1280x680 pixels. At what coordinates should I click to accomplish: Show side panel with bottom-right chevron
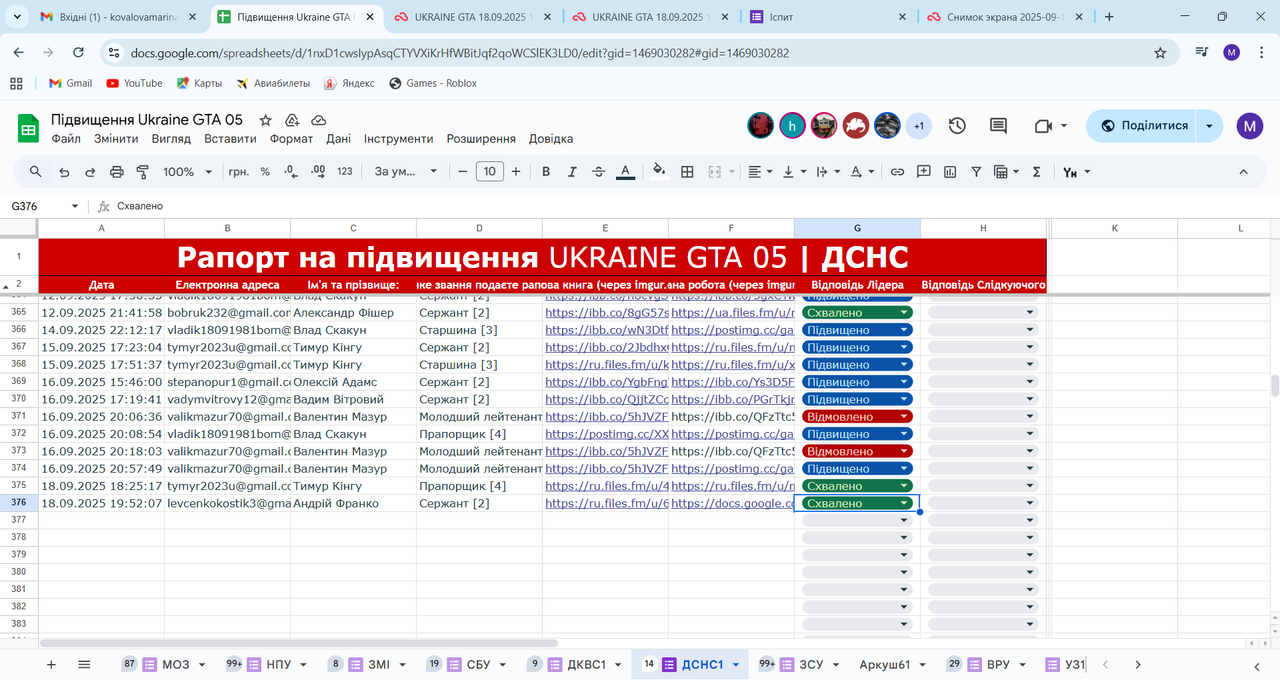1257,666
